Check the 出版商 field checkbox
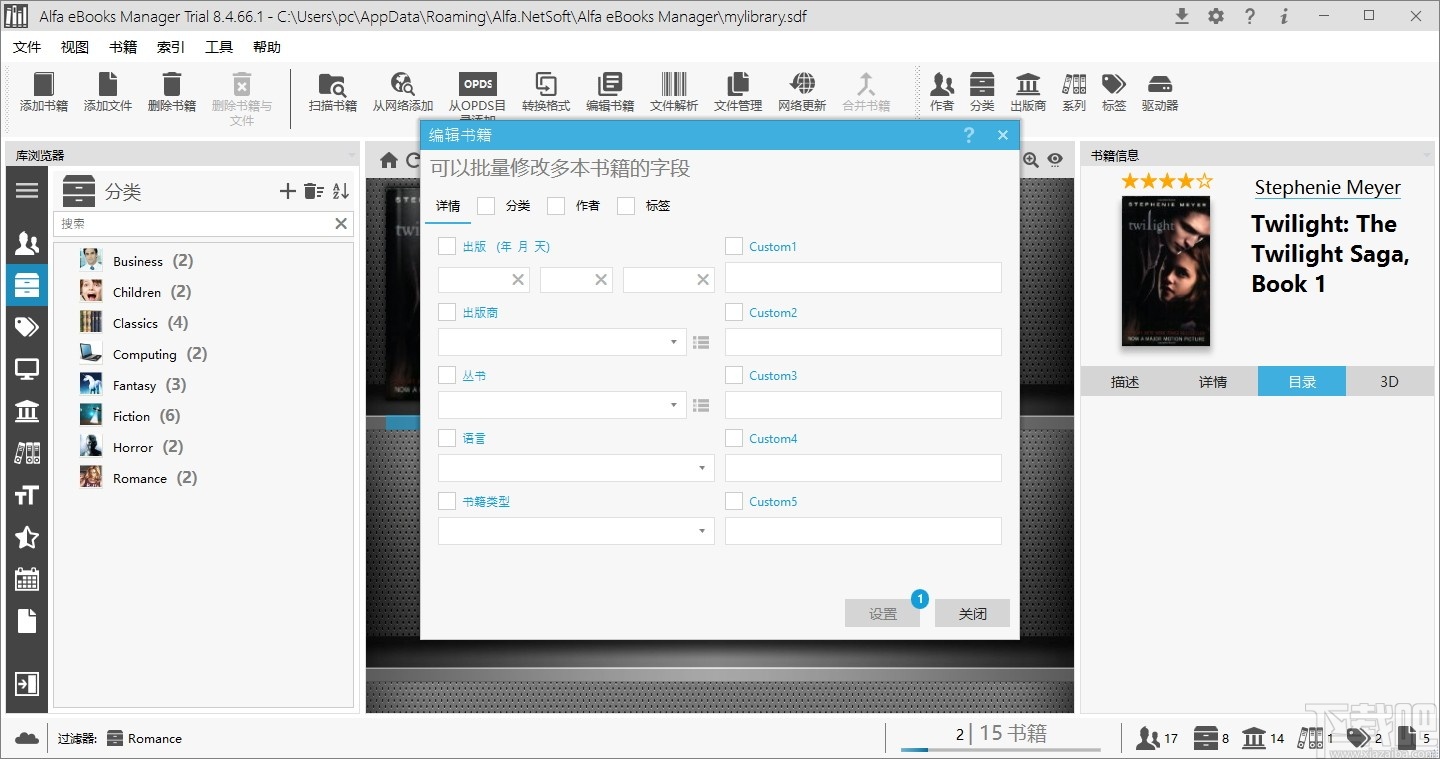The height and width of the screenshot is (759, 1440). (x=447, y=312)
